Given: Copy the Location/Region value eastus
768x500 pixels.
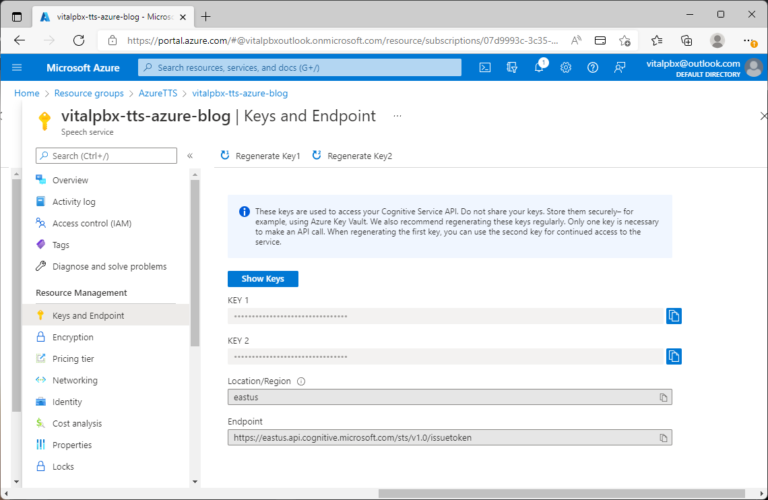Looking at the screenshot, I should (x=663, y=397).
